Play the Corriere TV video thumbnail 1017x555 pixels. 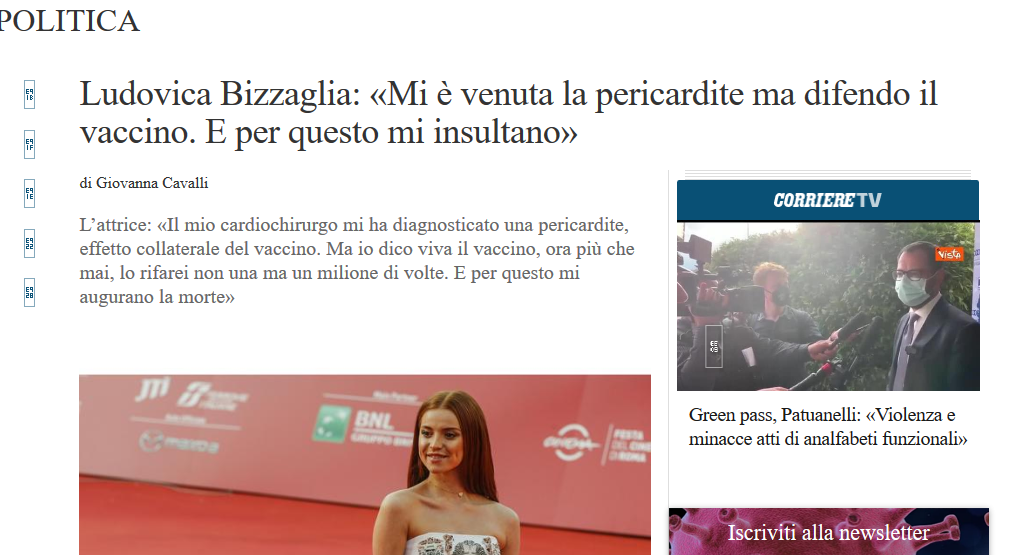[828, 306]
